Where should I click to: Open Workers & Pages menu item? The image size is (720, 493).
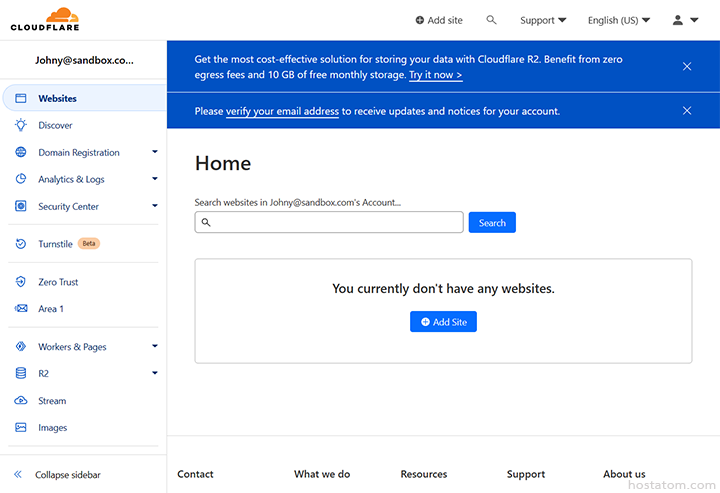[72, 347]
